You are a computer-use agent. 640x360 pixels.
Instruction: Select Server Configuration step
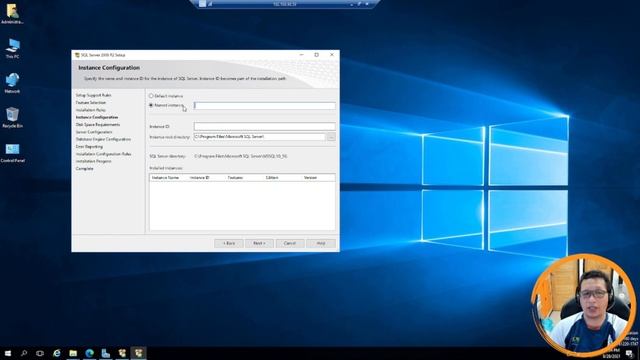point(94,132)
